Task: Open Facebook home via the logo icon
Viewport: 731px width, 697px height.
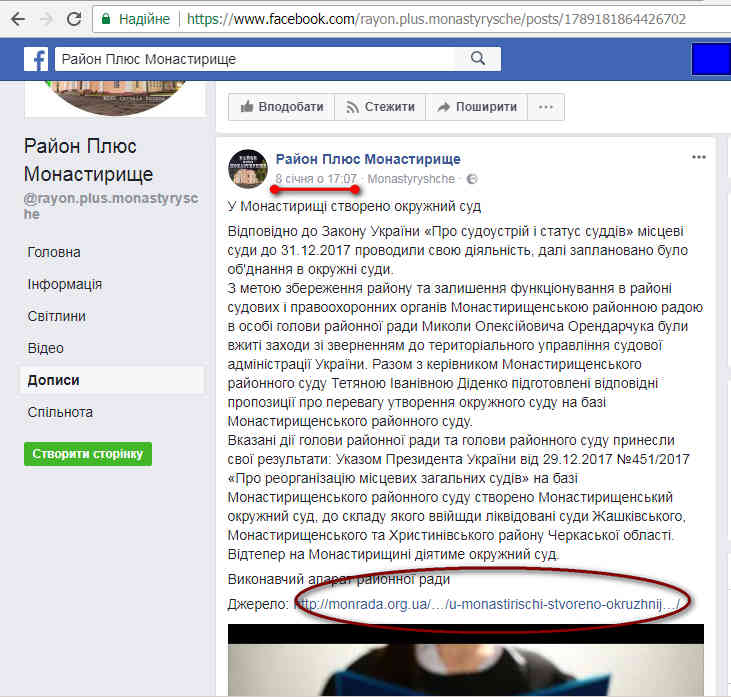Action: [x=36, y=59]
